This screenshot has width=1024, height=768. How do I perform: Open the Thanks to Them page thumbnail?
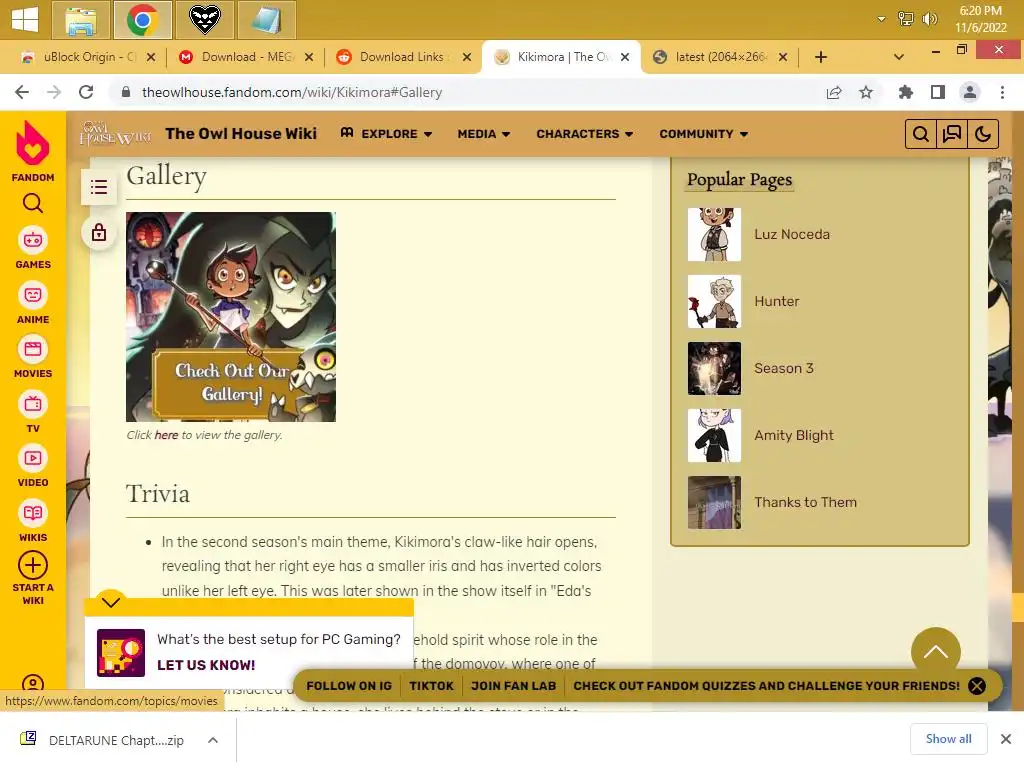[714, 502]
